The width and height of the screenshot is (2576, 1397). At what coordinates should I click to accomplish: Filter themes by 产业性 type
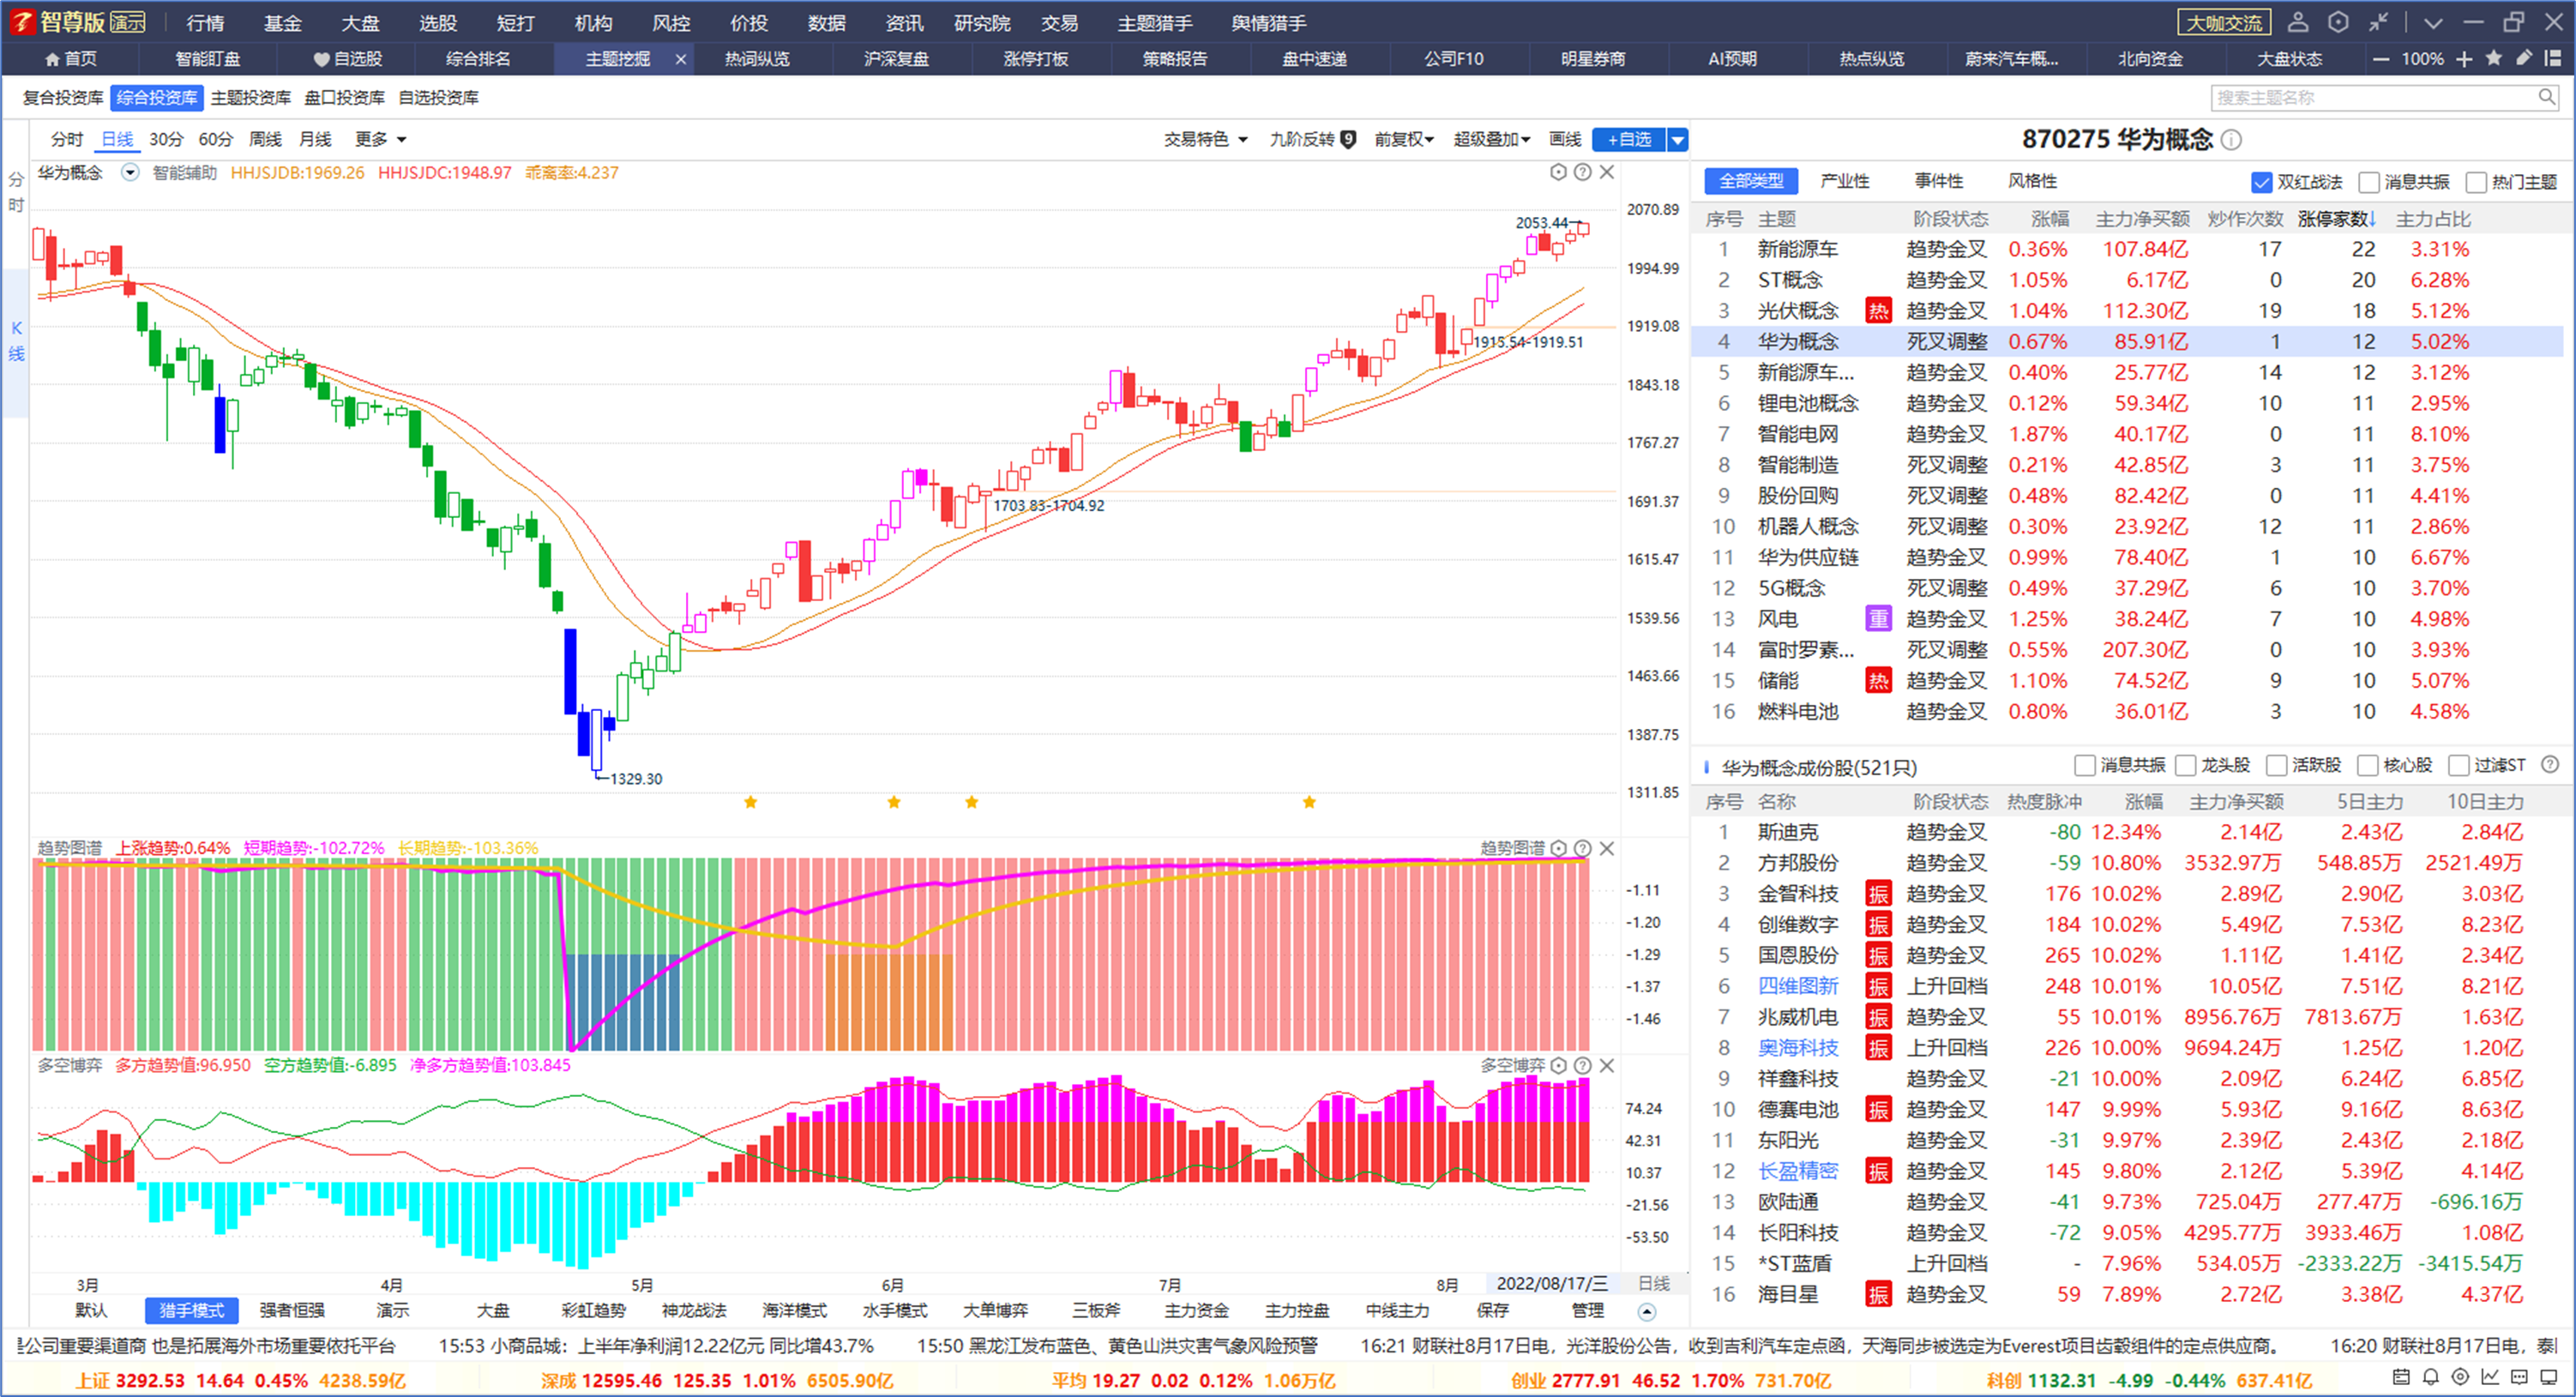[1845, 181]
